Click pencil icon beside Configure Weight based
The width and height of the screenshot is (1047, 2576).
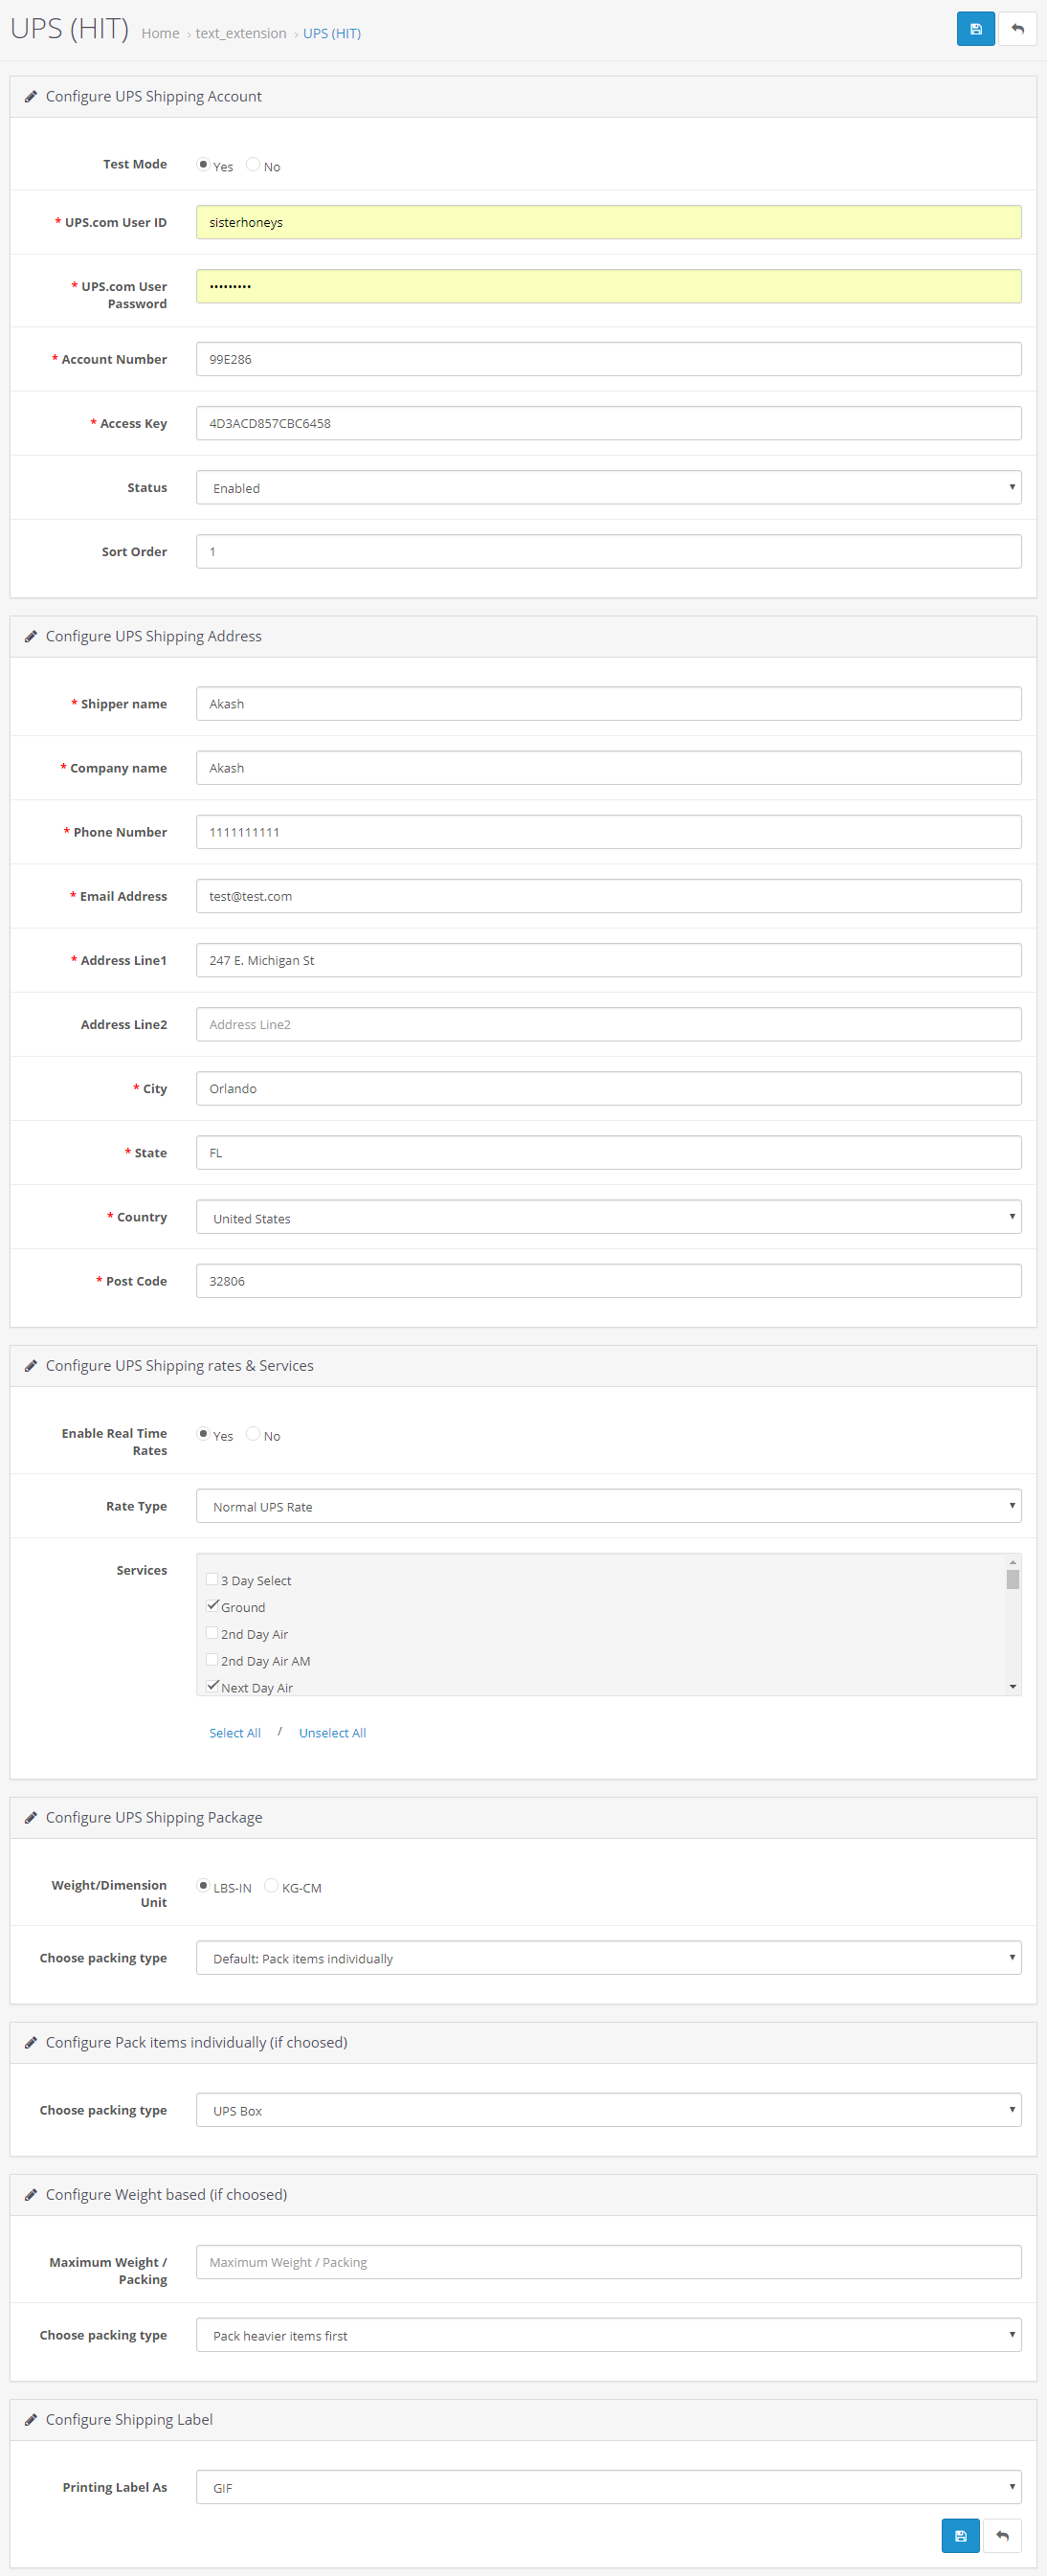31,2195
